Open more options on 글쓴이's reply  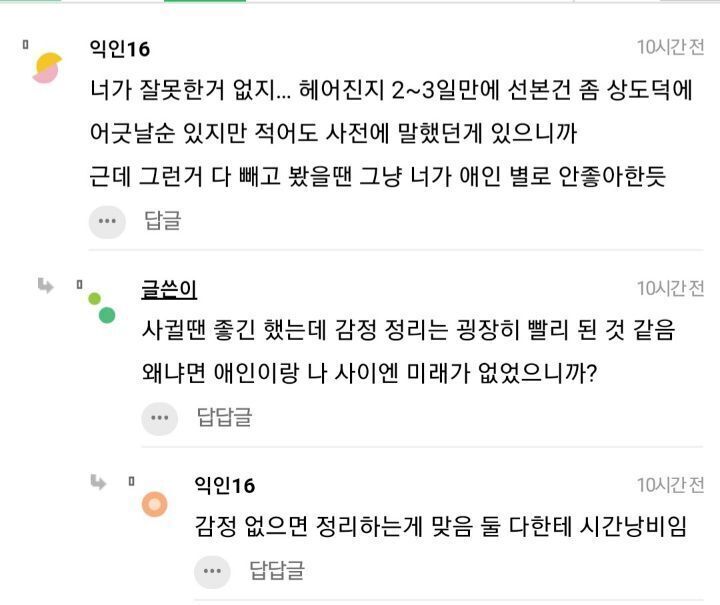click(159, 418)
